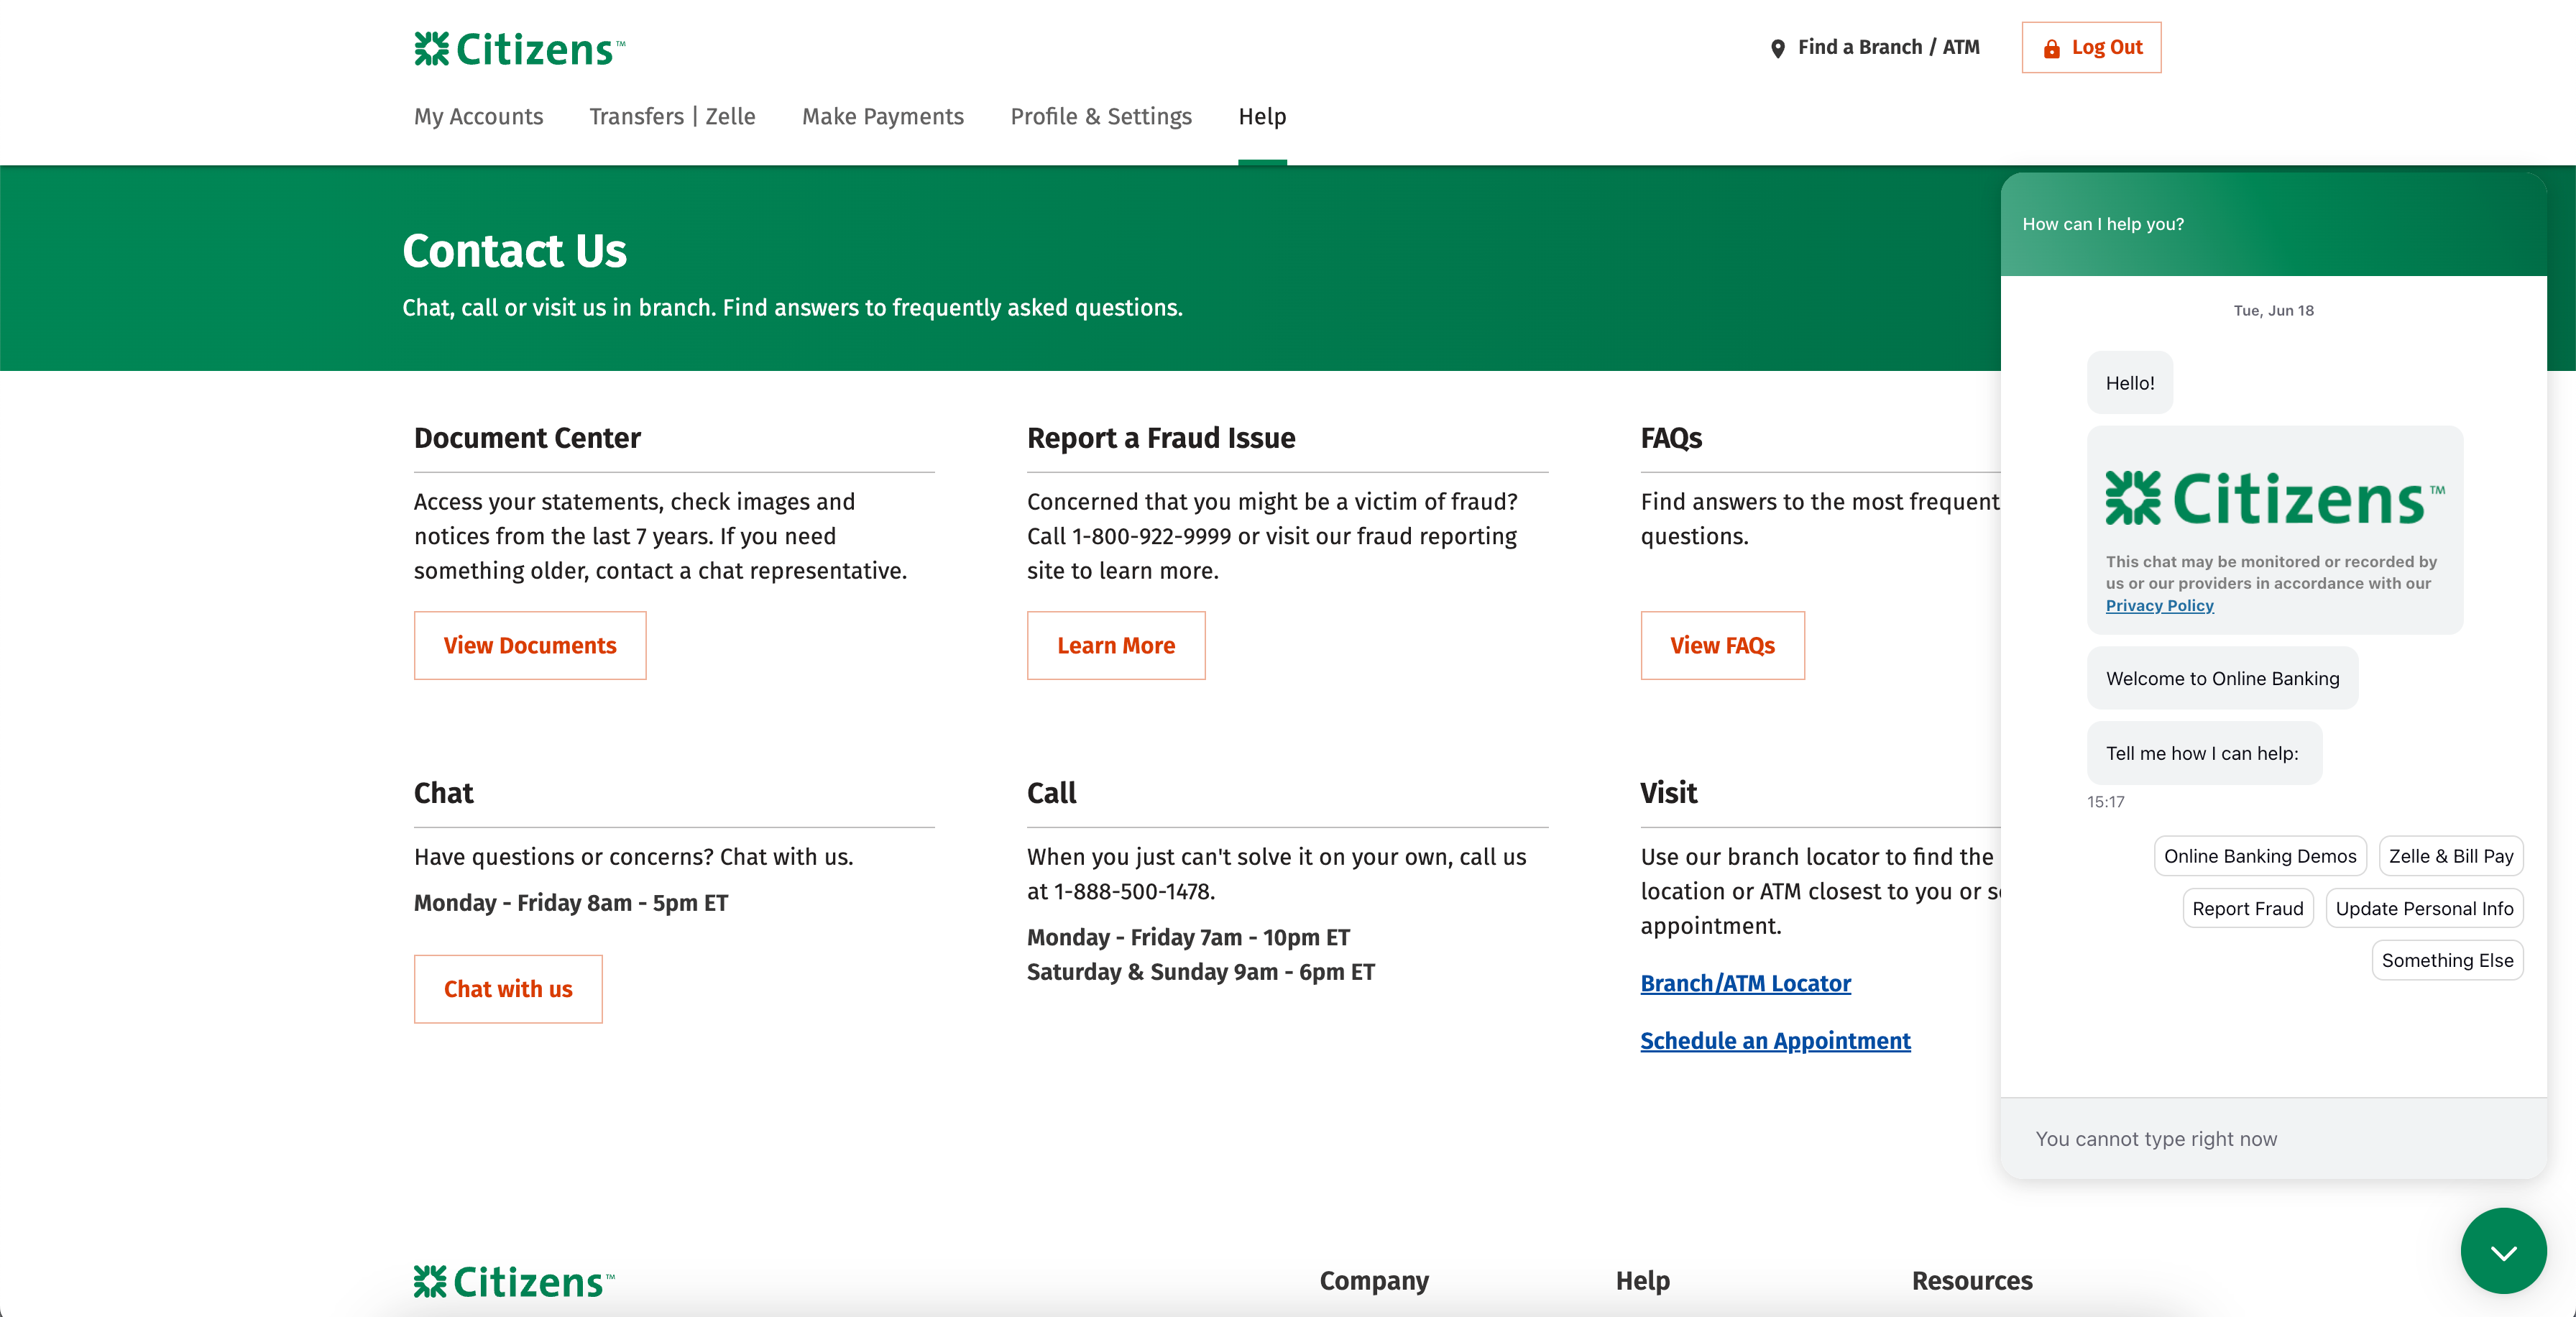Go to Make Payments tab
The image size is (2576, 1317).
tap(882, 116)
